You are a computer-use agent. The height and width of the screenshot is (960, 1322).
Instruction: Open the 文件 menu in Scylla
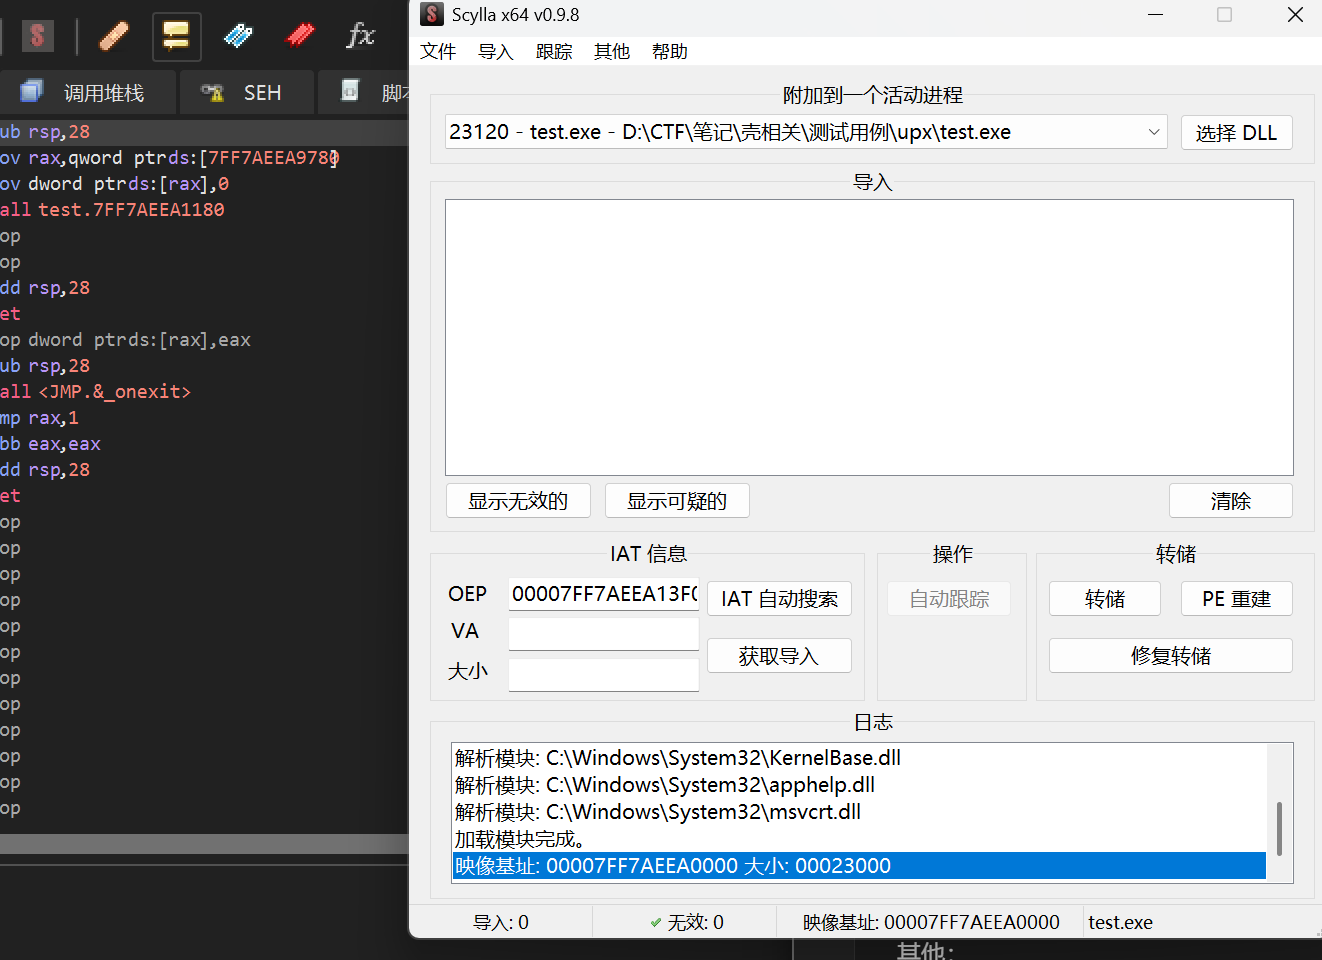pos(438,52)
